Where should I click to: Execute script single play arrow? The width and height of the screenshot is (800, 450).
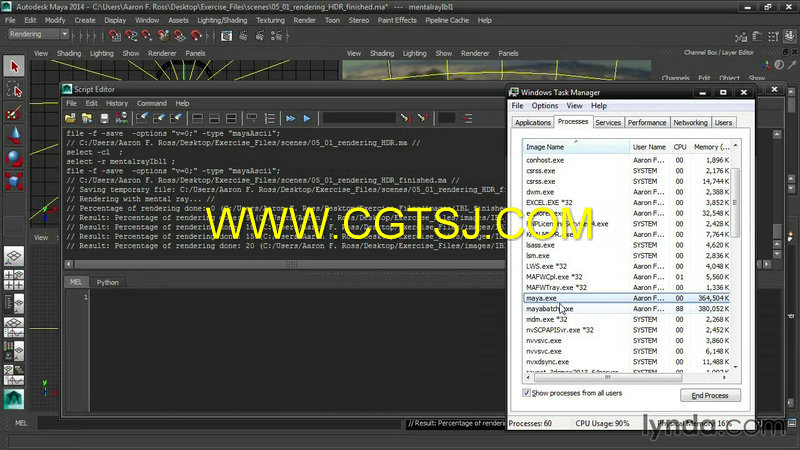click(x=307, y=118)
